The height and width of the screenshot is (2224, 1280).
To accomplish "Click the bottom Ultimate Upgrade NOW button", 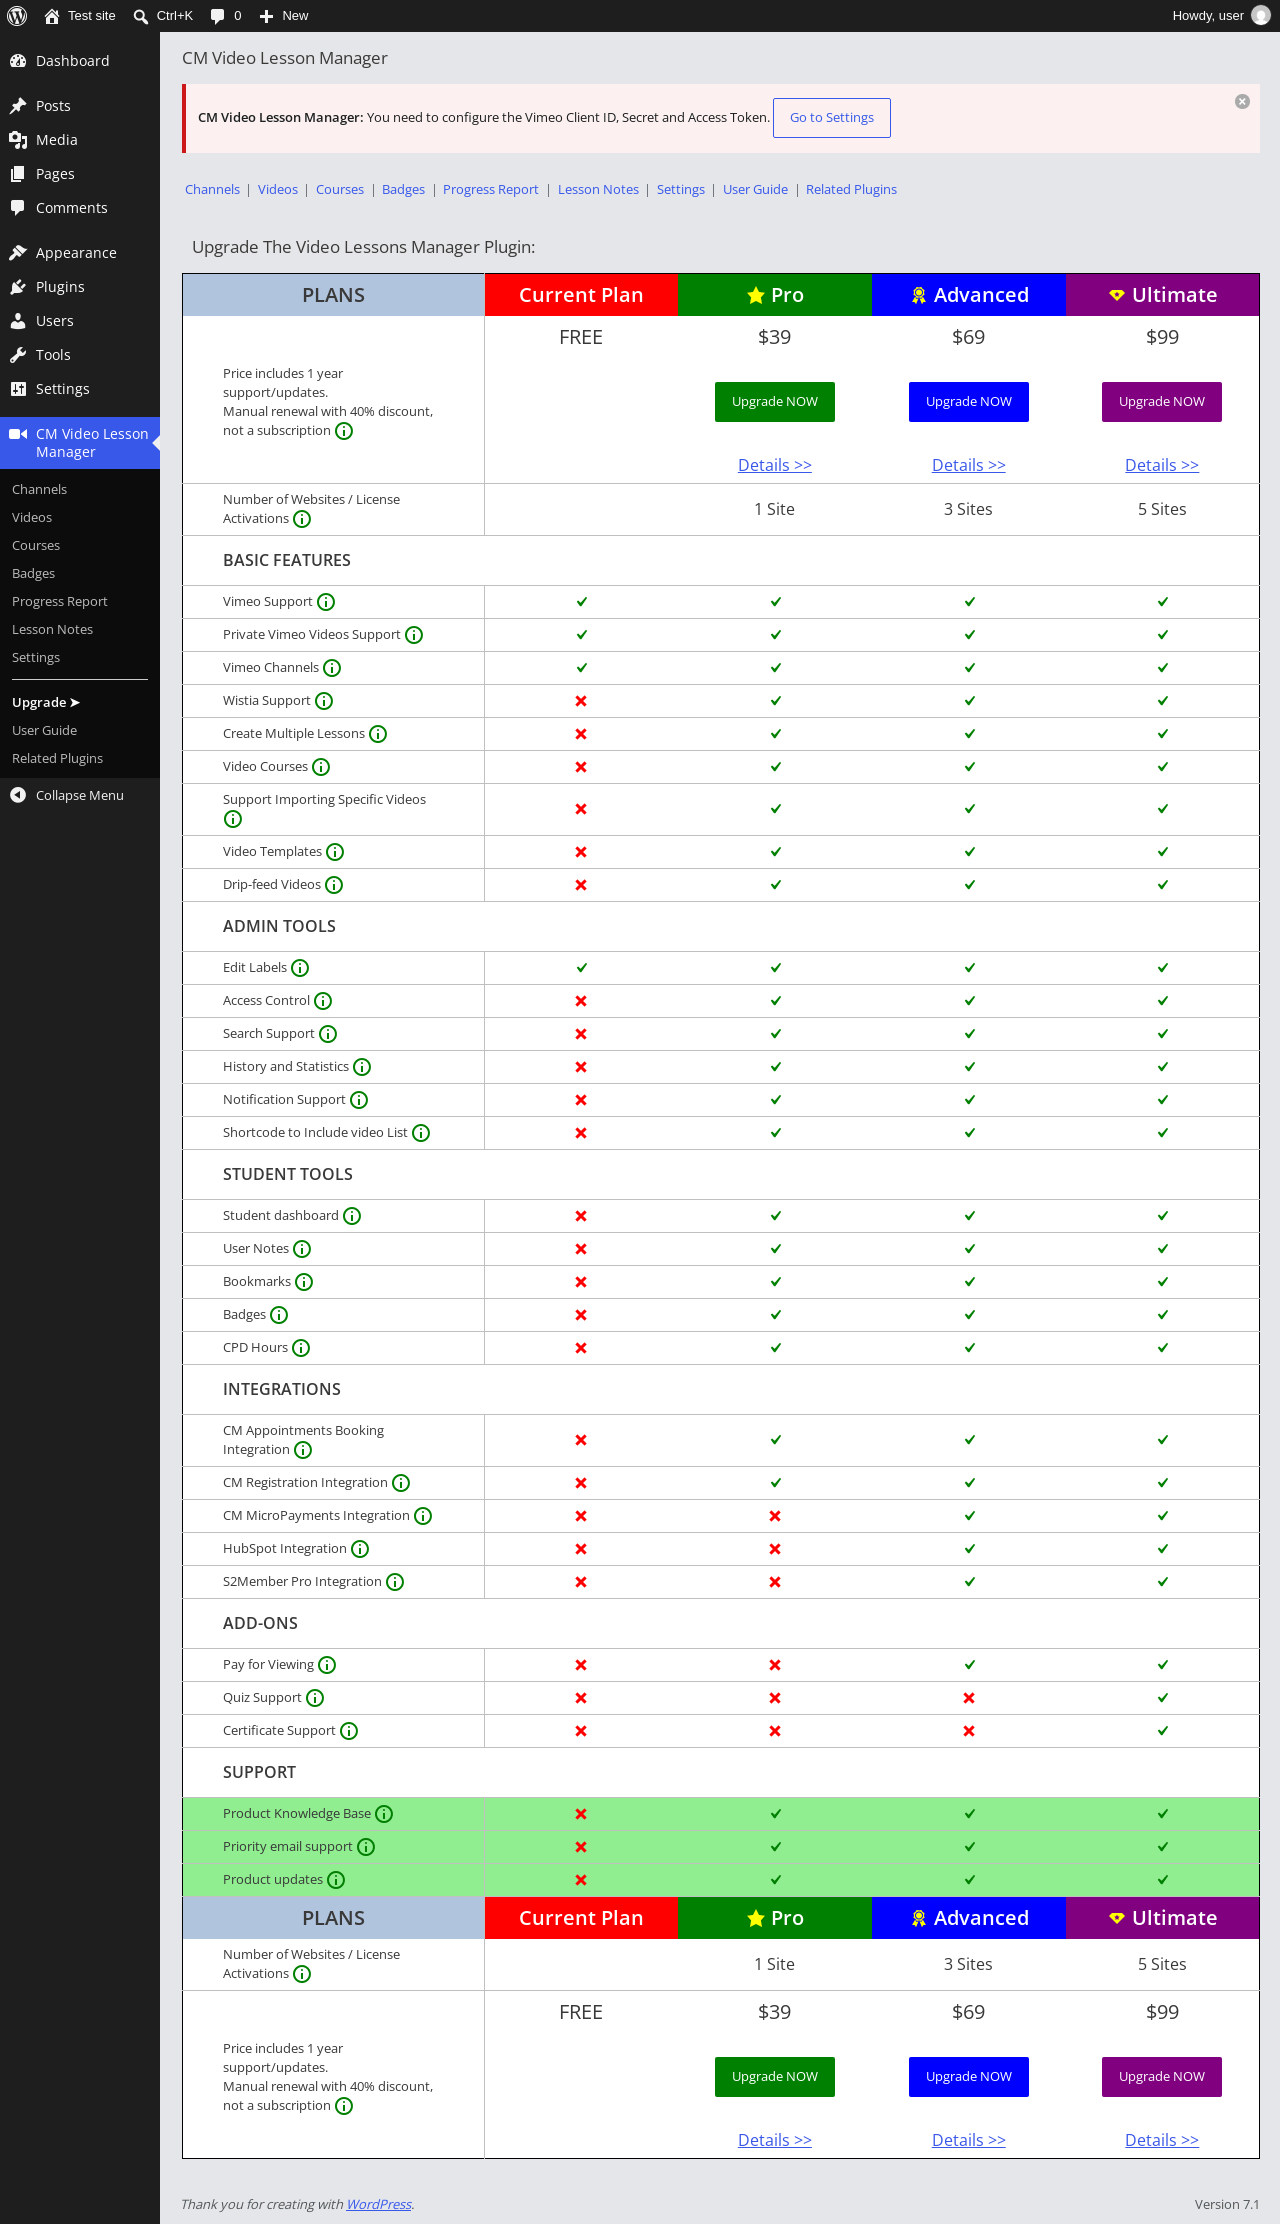I will [1162, 2077].
